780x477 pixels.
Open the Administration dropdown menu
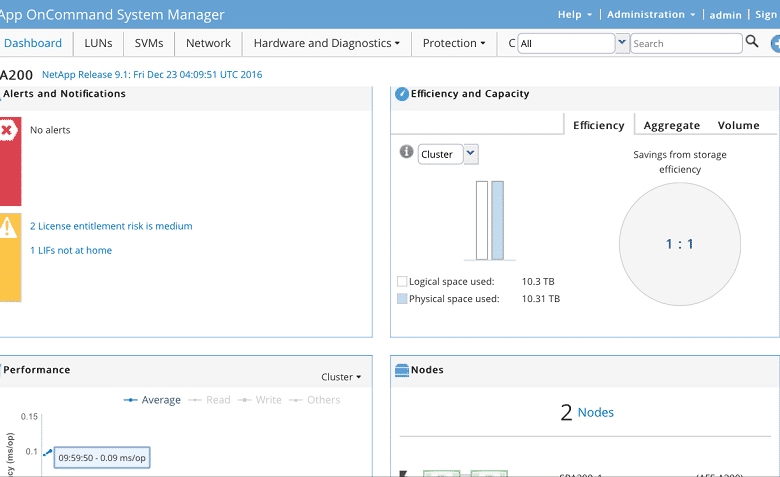coord(651,14)
